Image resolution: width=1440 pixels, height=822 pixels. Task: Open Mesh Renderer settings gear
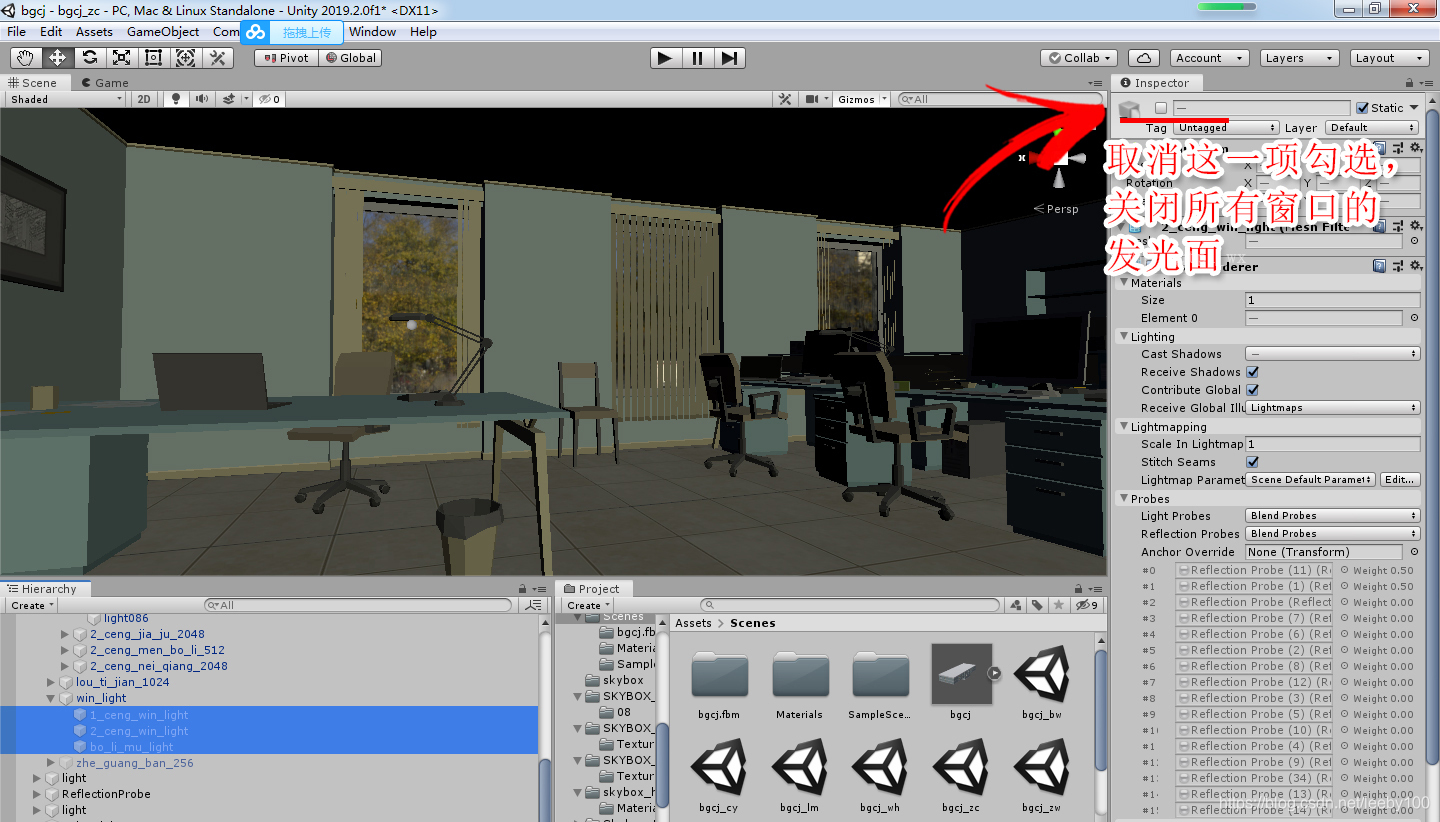coord(1415,266)
